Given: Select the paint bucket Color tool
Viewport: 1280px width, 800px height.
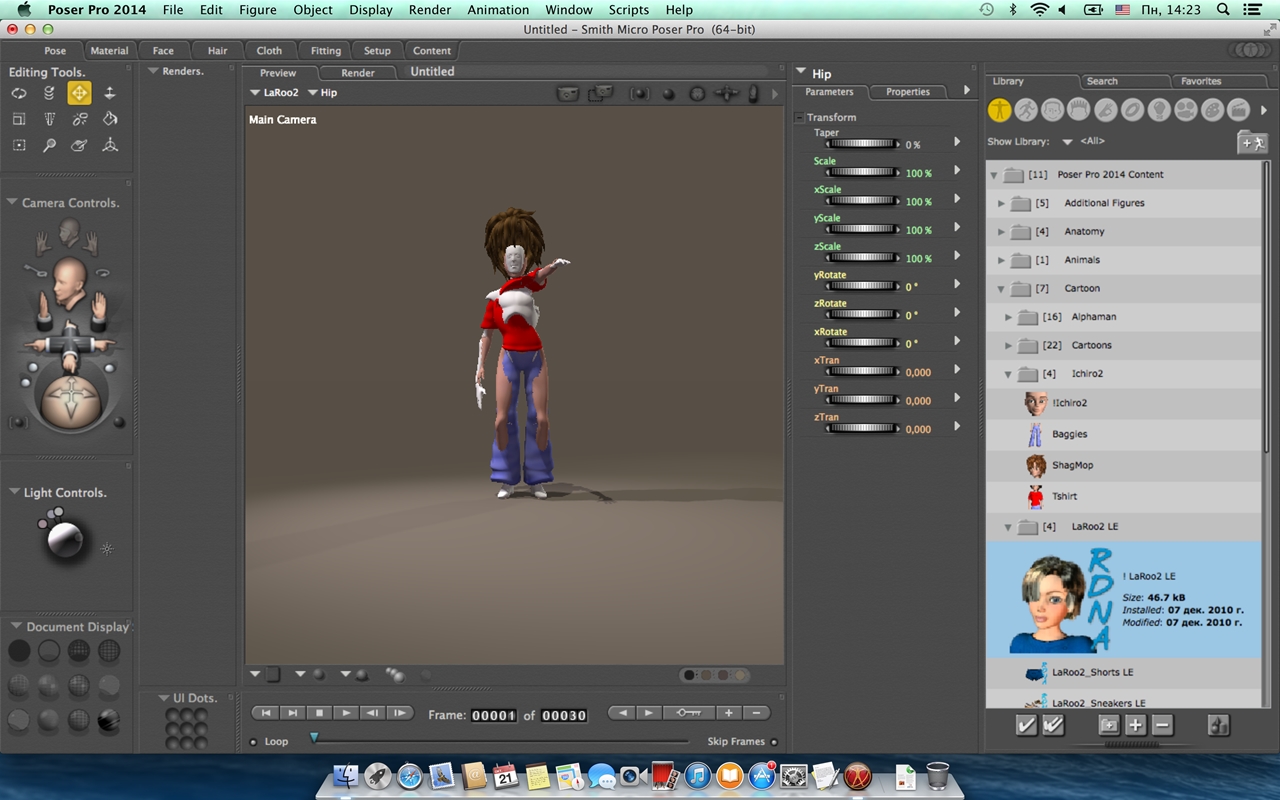Looking at the screenshot, I should coord(110,119).
